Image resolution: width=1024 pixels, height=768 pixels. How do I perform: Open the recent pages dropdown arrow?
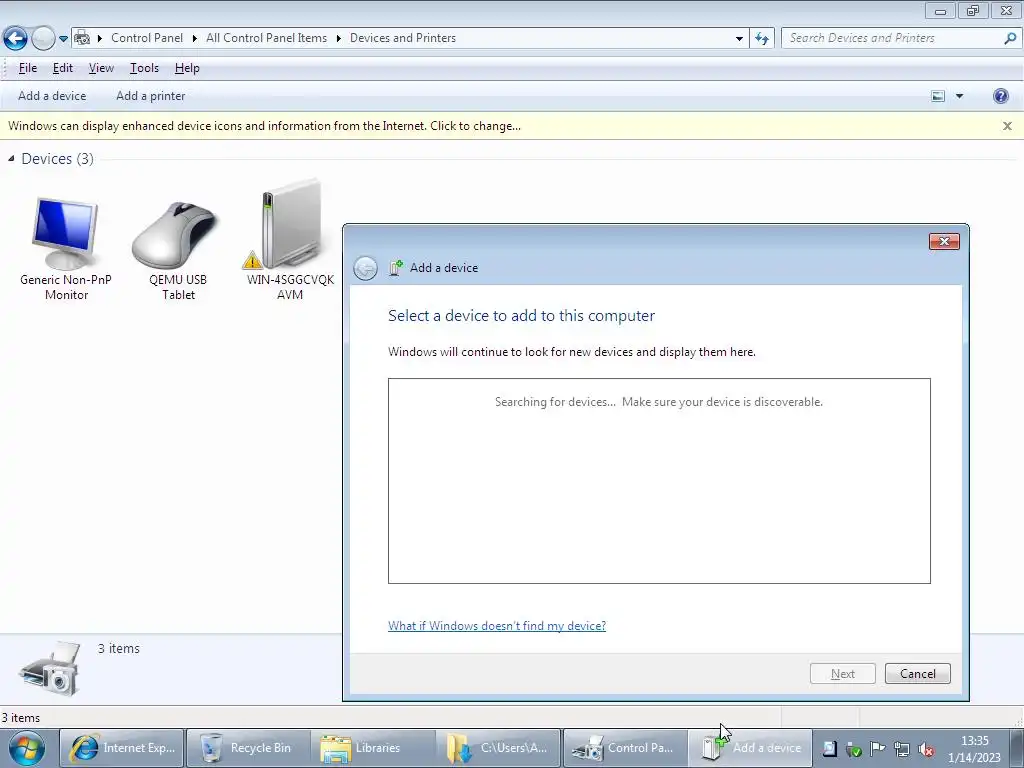[x=63, y=39]
